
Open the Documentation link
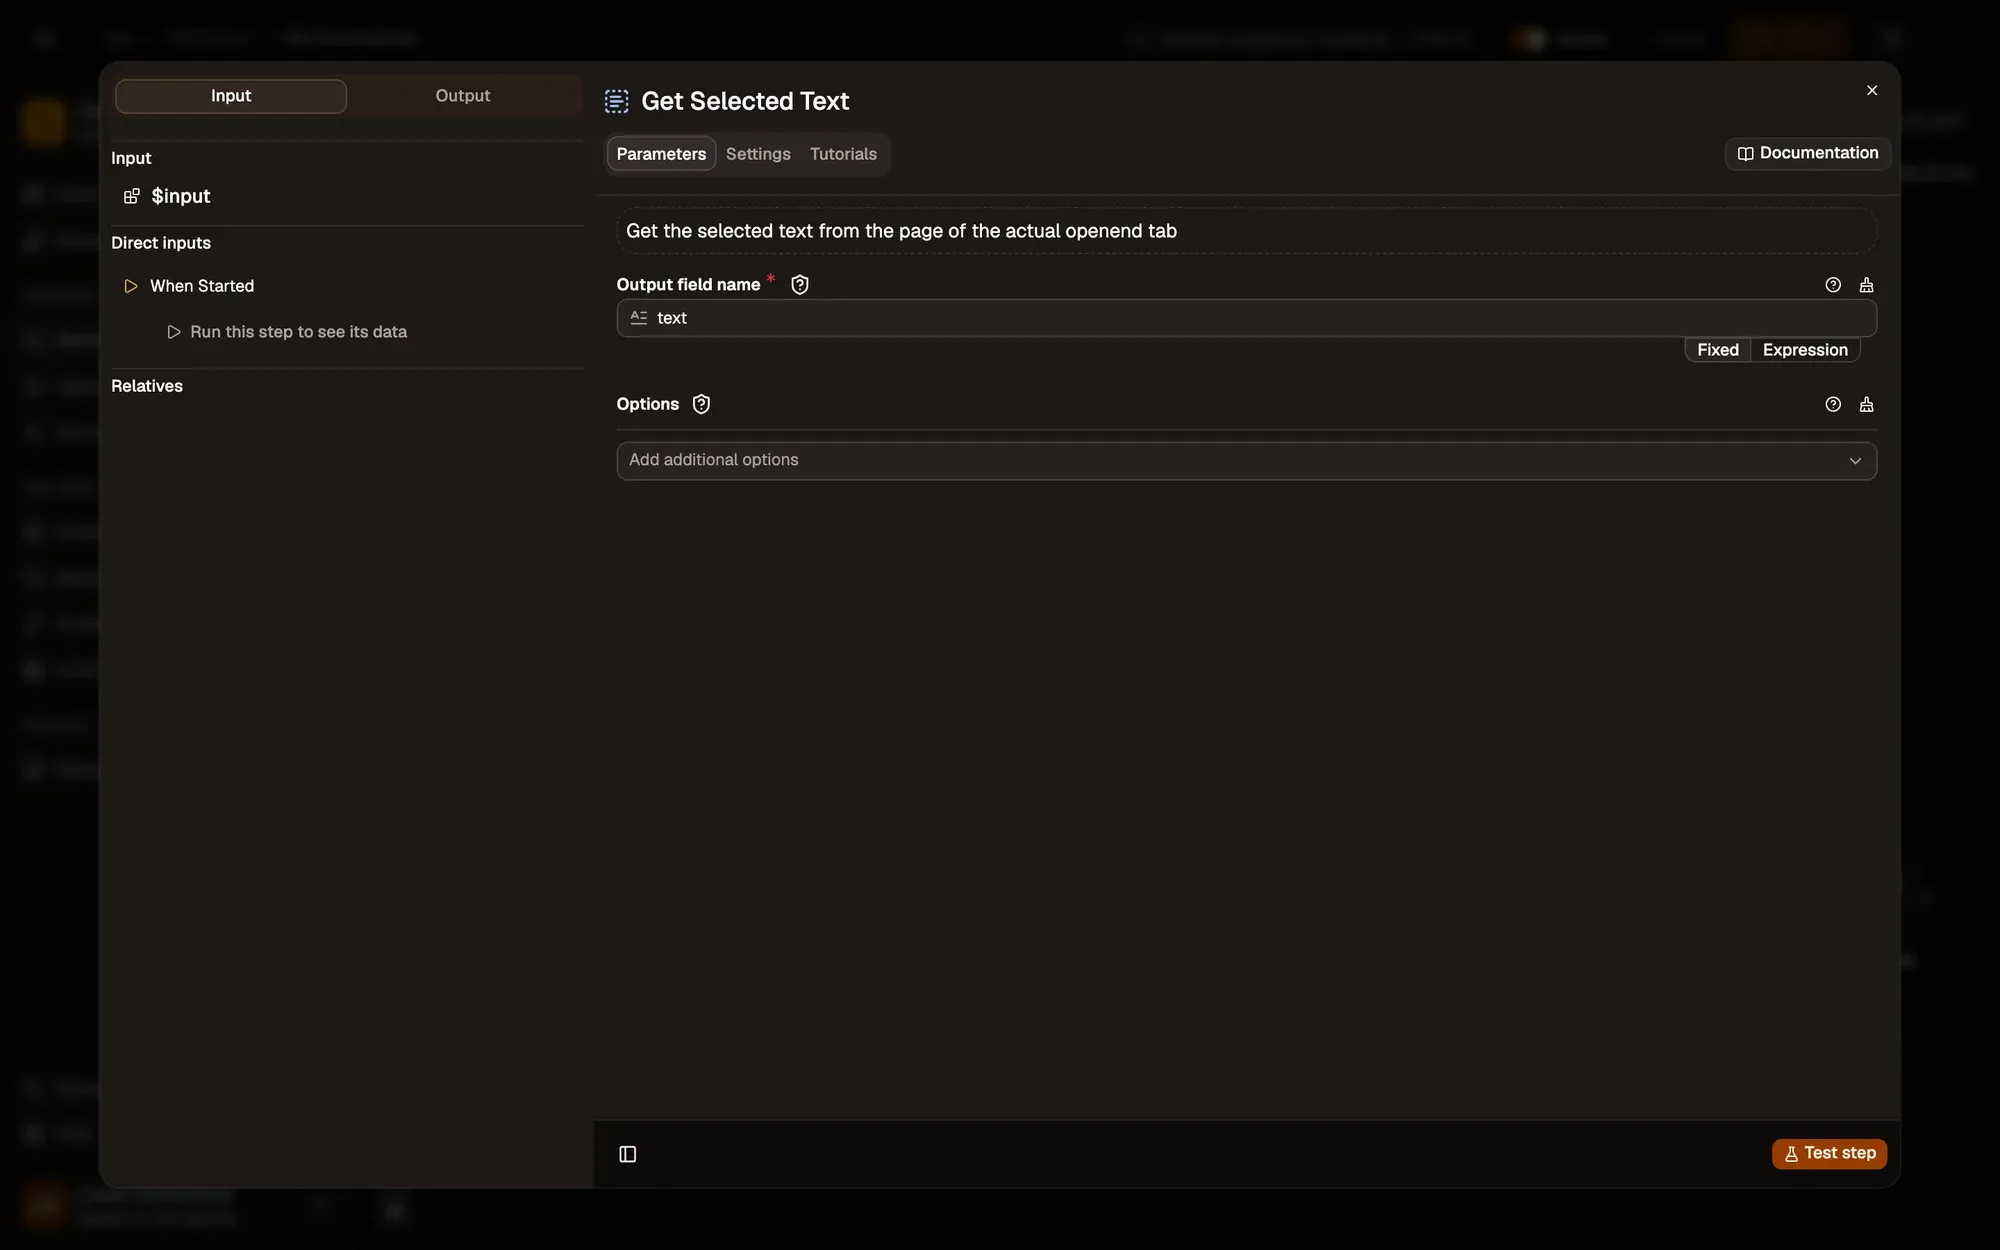(x=1808, y=153)
